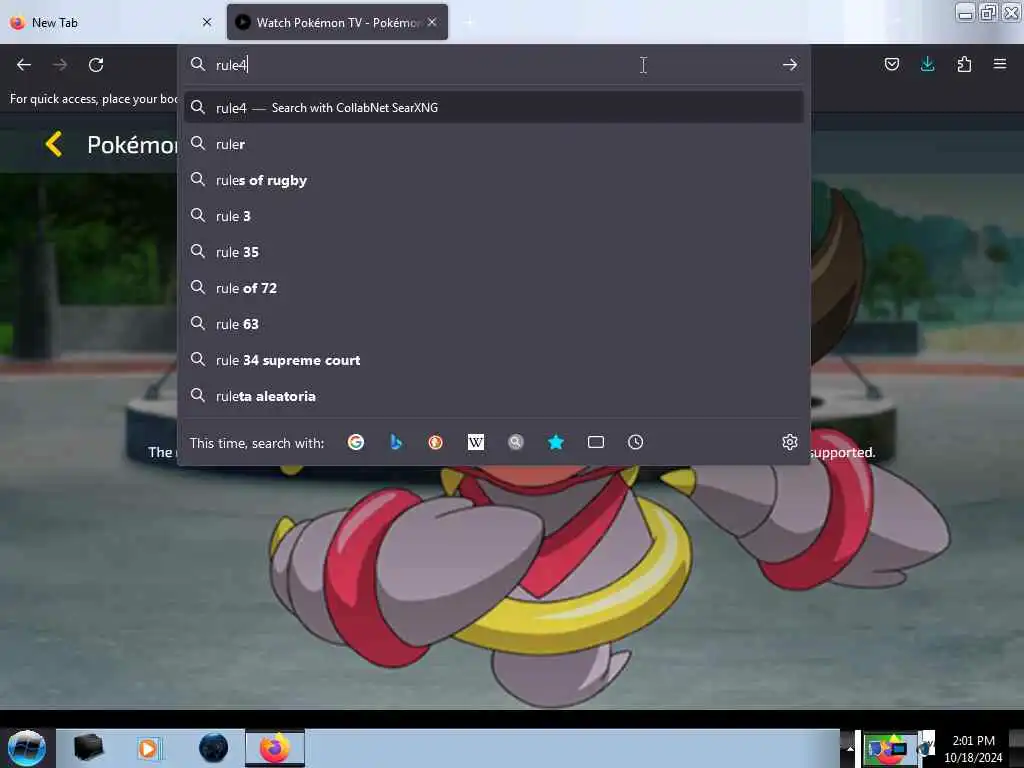Open the black box taskbar application
Viewport: 1024px width, 768px height.
(x=88, y=748)
